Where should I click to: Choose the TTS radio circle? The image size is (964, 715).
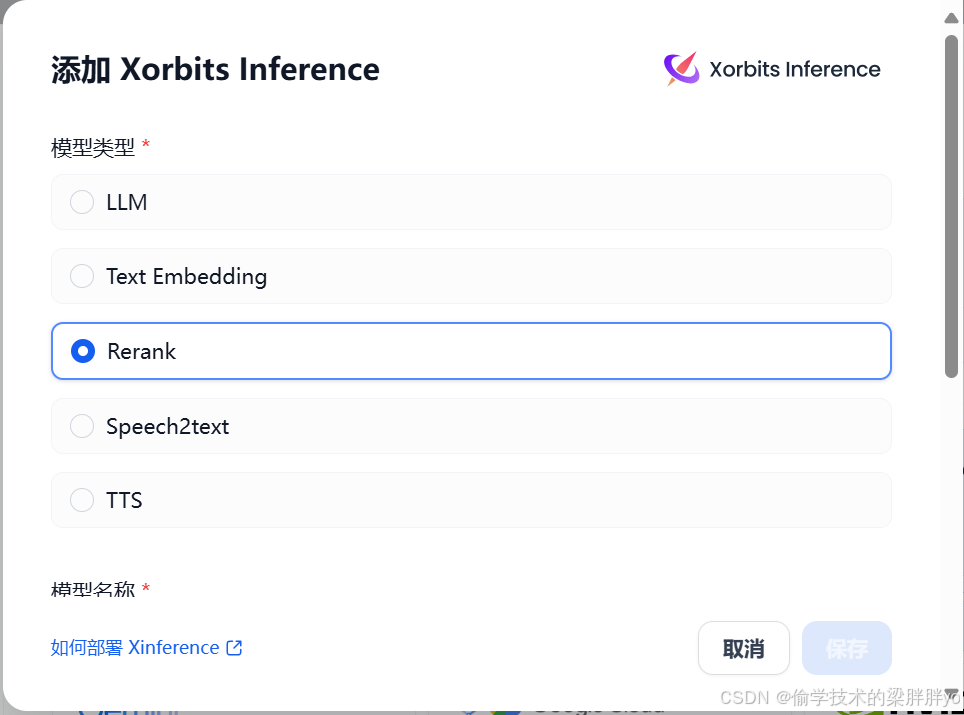coord(82,500)
